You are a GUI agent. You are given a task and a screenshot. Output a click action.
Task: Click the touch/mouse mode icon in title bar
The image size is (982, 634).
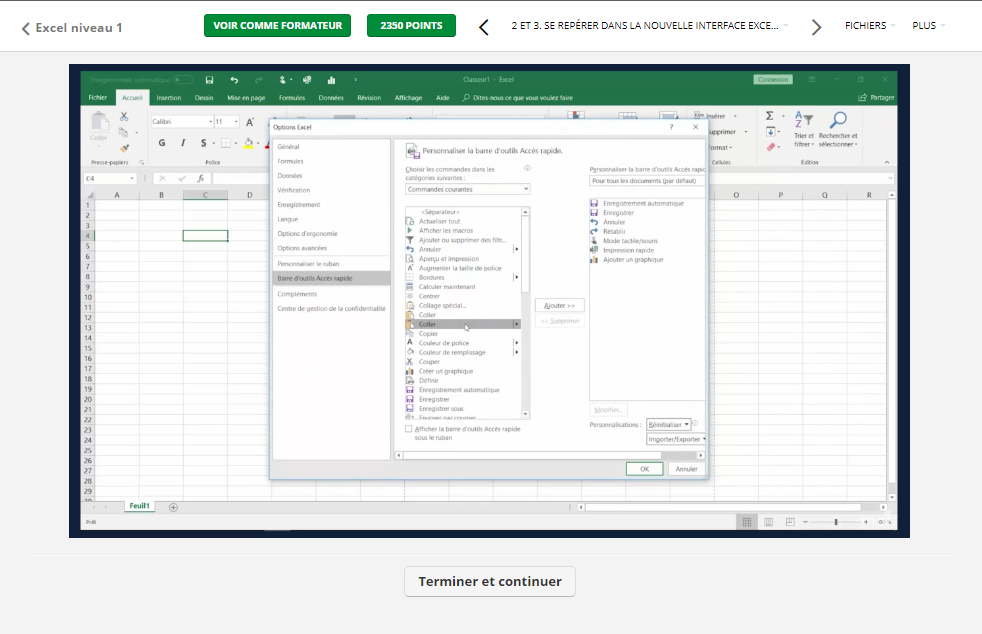pyautogui.click(x=282, y=80)
